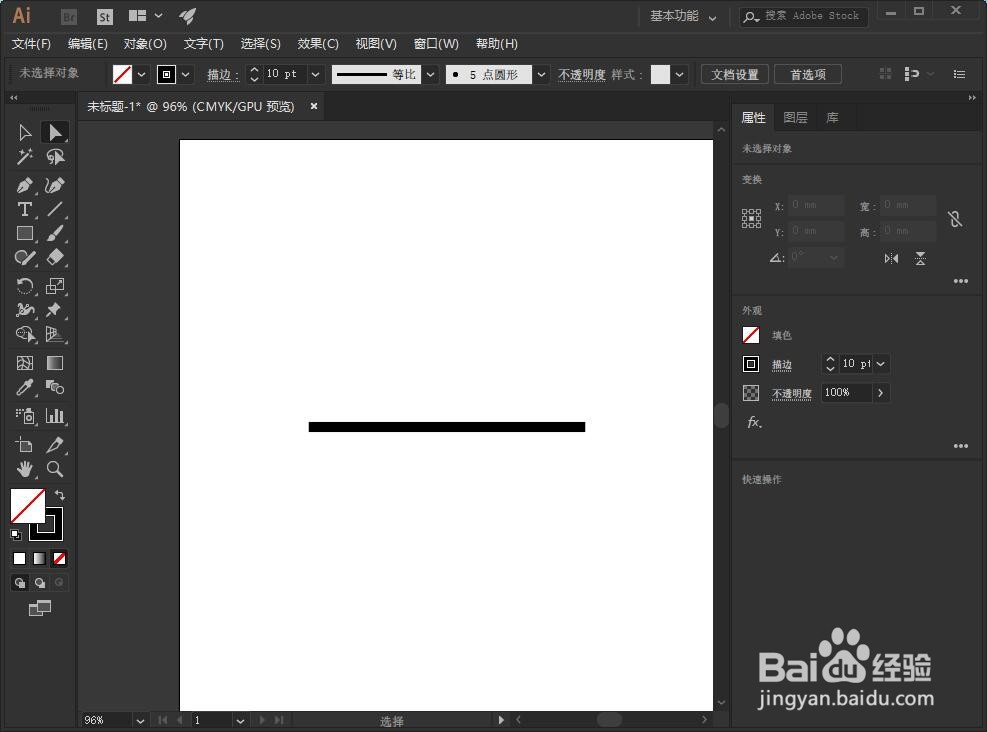Select the Shape Builder tool
Image resolution: width=987 pixels, height=732 pixels.
(x=25, y=334)
